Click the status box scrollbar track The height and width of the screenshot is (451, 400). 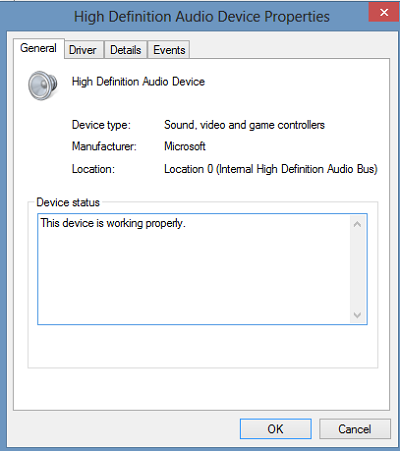357,270
